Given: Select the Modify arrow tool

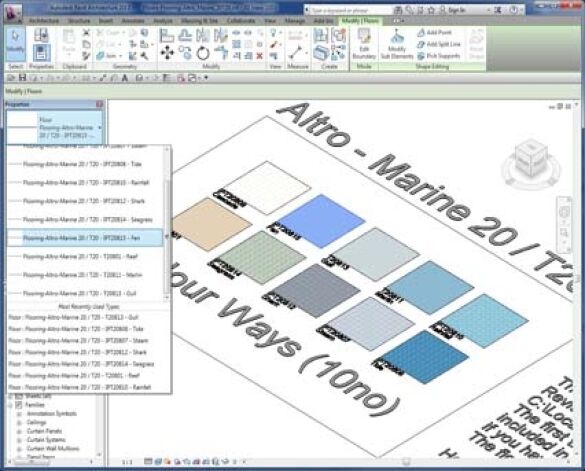Looking at the screenshot, I should [15, 44].
